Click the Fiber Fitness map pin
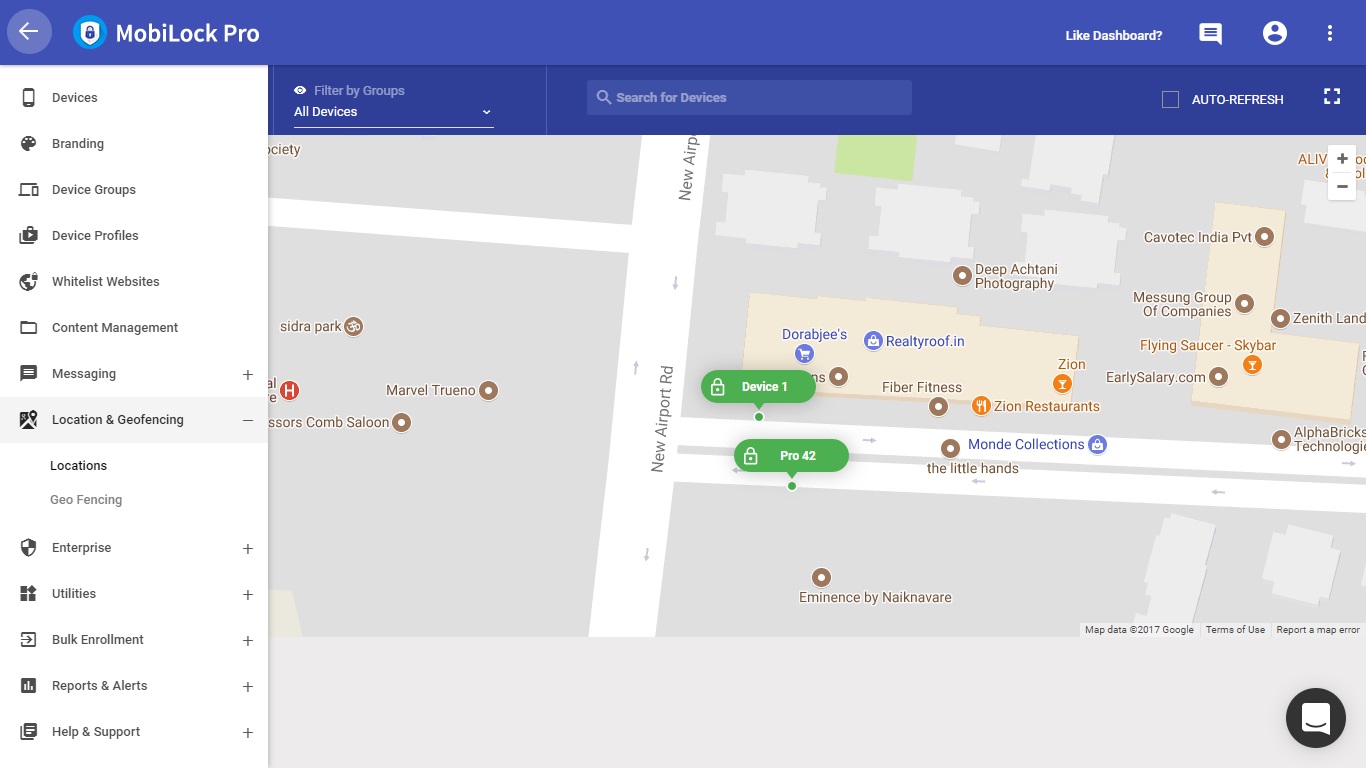The height and width of the screenshot is (768, 1366). (x=938, y=405)
